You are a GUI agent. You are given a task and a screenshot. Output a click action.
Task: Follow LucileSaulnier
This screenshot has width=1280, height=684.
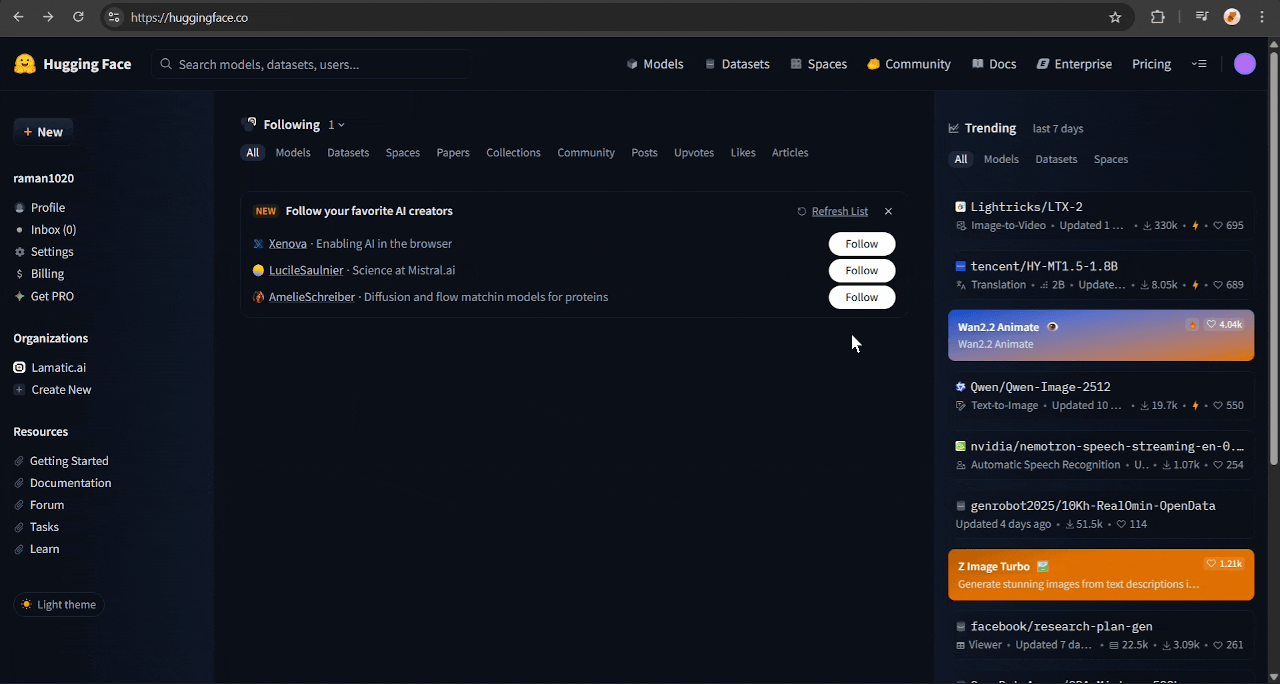click(x=861, y=270)
